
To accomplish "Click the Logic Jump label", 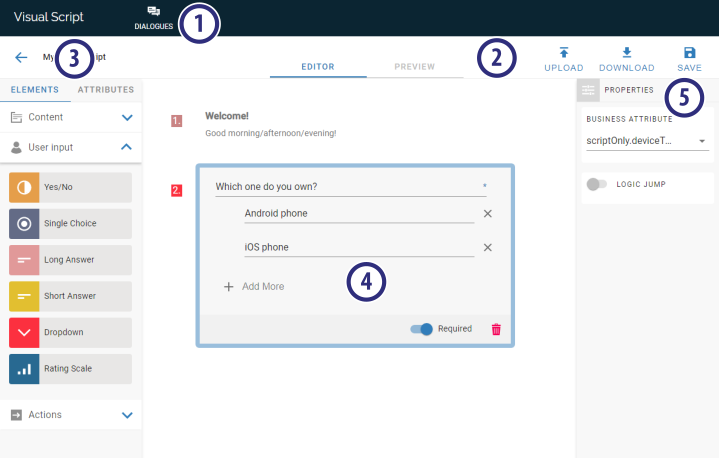I will coord(641,184).
